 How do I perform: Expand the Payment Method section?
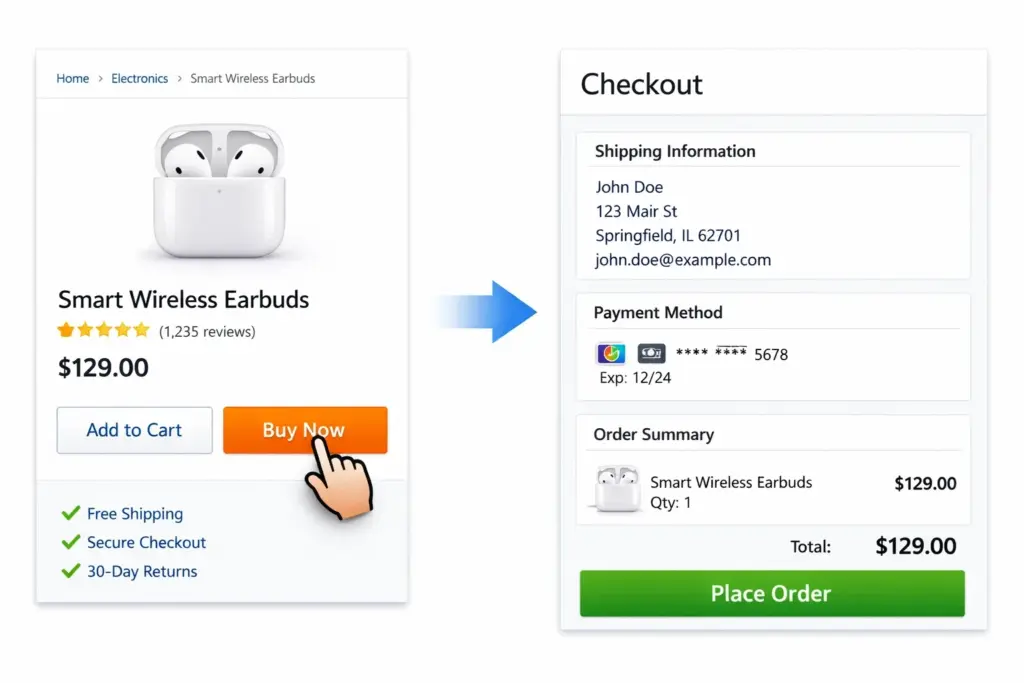pyautogui.click(x=658, y=312)
